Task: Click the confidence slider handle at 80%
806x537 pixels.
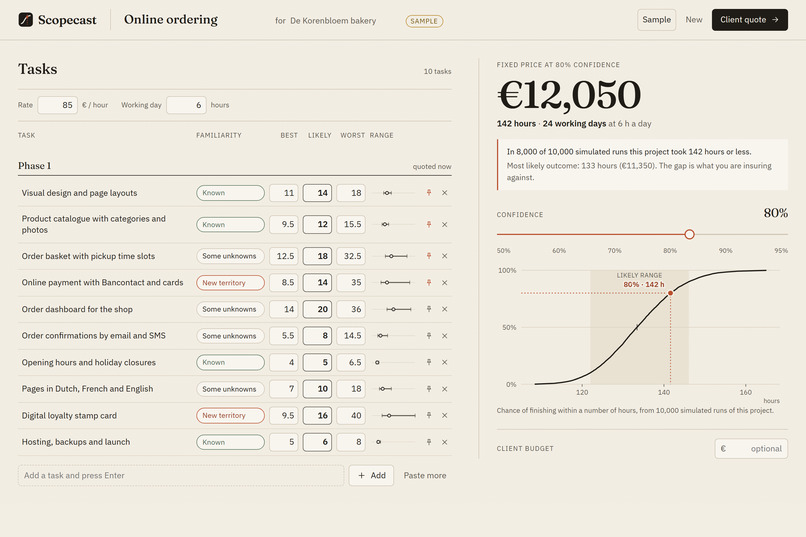Action: pos(689,234)
